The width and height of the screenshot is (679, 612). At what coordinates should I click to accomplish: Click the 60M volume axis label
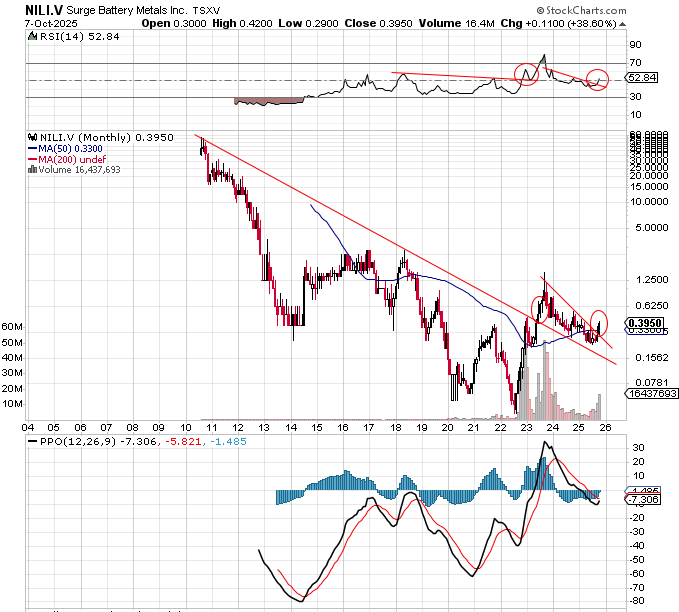(x=12, y=327)
